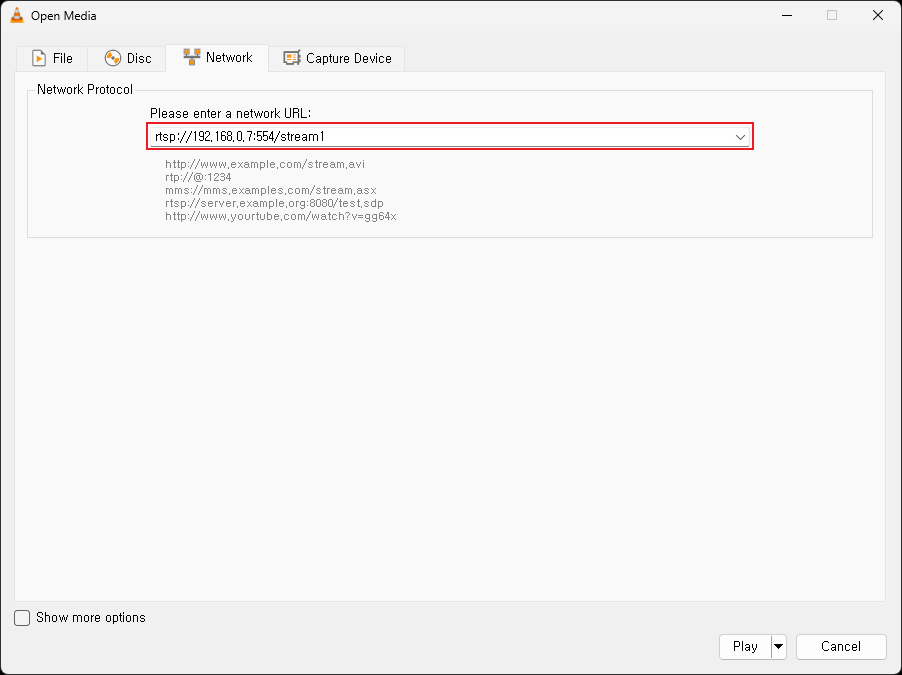Select the Network tab label
The height and width of the screenshot is (675, 902).
[x=229, y=58]
